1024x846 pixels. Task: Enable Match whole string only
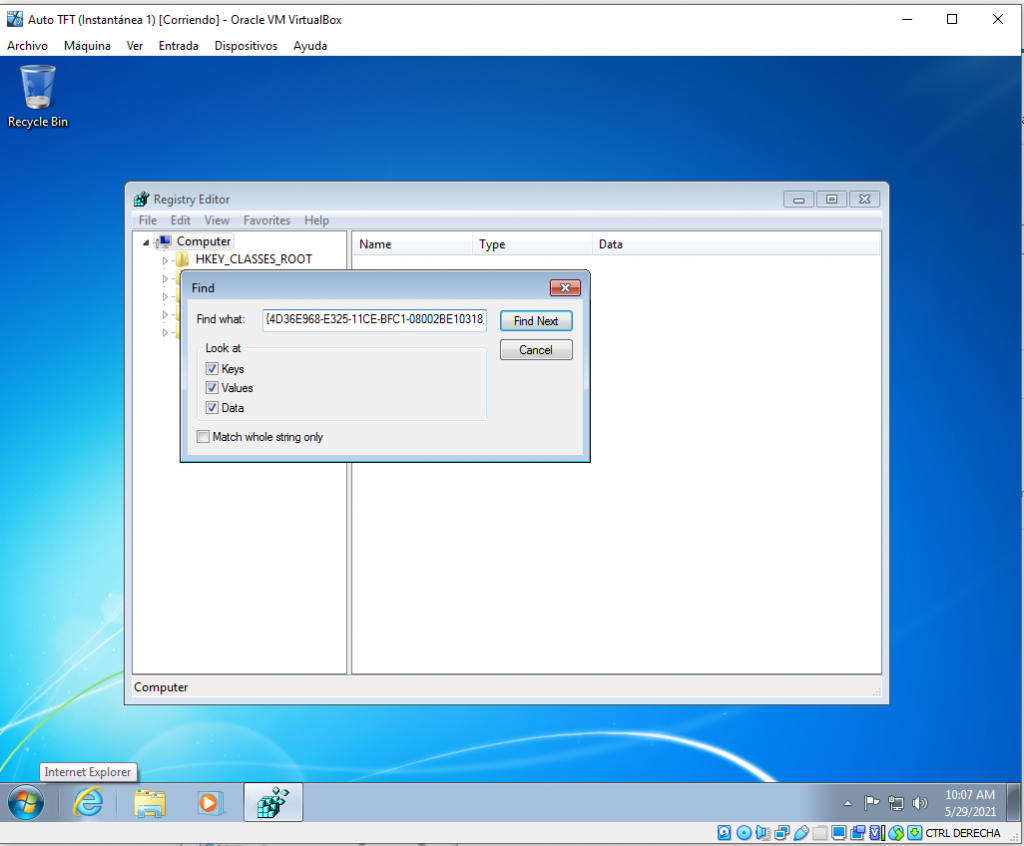pos(204,437)
